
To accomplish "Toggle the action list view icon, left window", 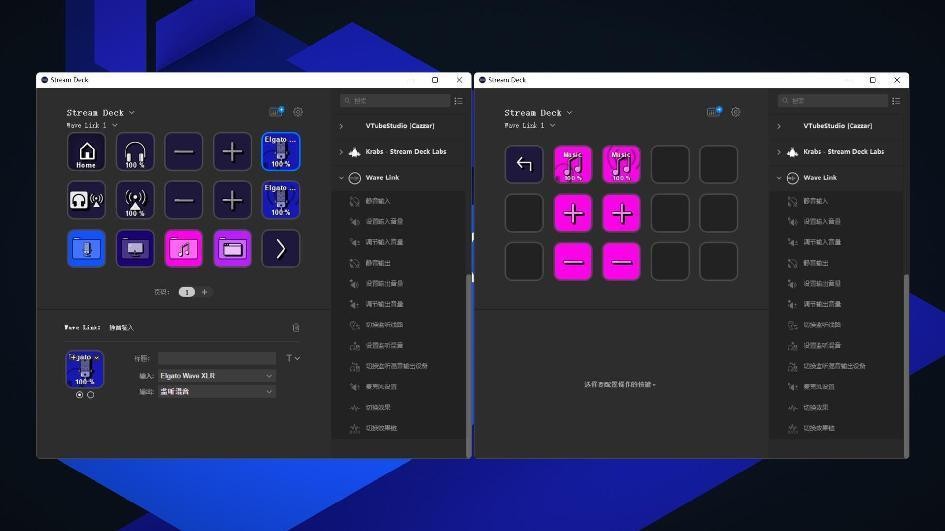I will pos(459,101).
